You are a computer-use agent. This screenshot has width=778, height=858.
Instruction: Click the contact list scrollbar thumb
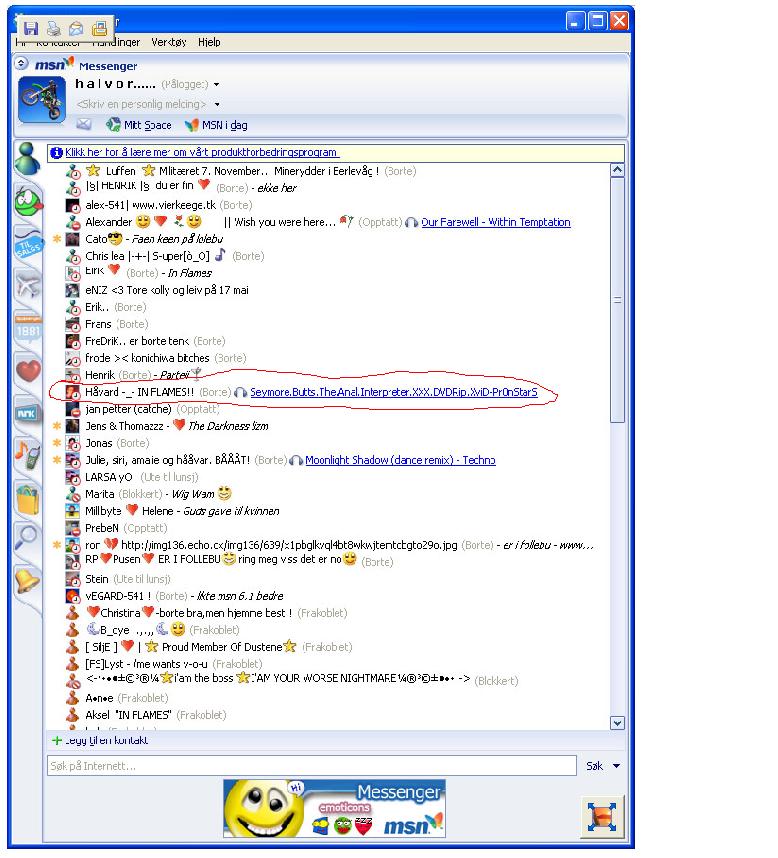click(x=617, y=300)
